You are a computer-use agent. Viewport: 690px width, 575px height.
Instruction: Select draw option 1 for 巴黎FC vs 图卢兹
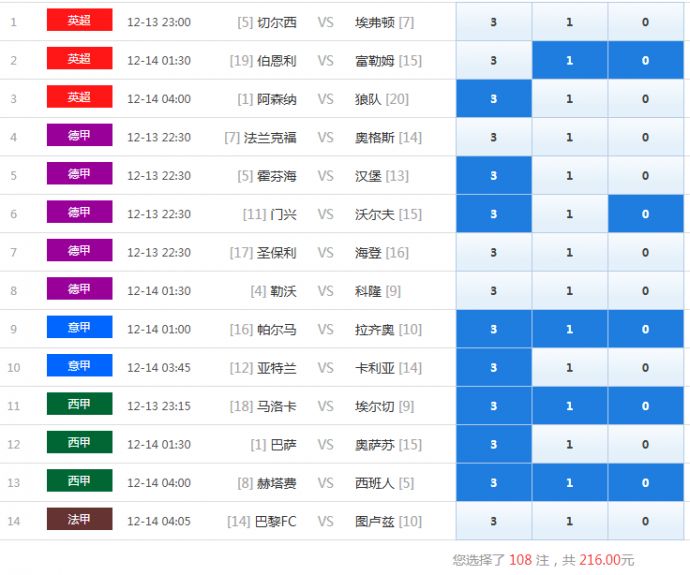(x=569, y=521)
